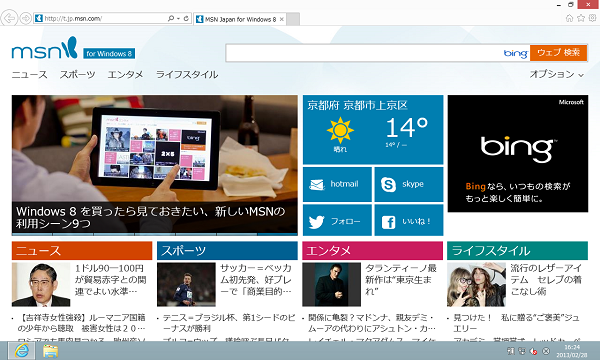The height and width of the screenshot is (360, 600).
Task: Open the ライフスタイル navigation menu item
Action: [187, 75]
